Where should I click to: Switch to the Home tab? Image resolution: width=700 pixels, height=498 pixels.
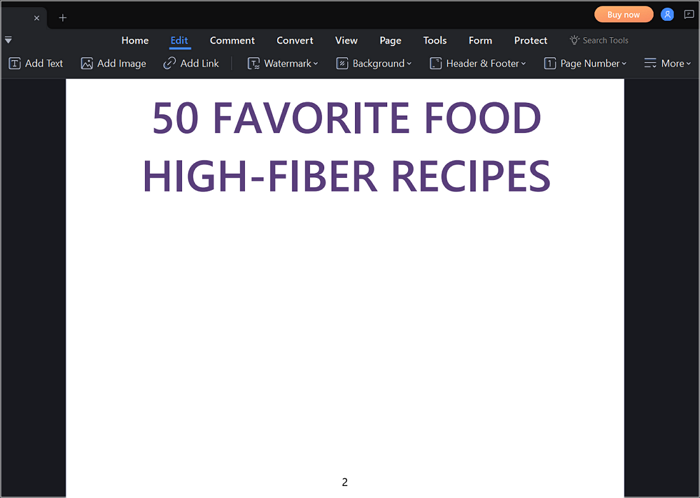[x=135, y=40]
